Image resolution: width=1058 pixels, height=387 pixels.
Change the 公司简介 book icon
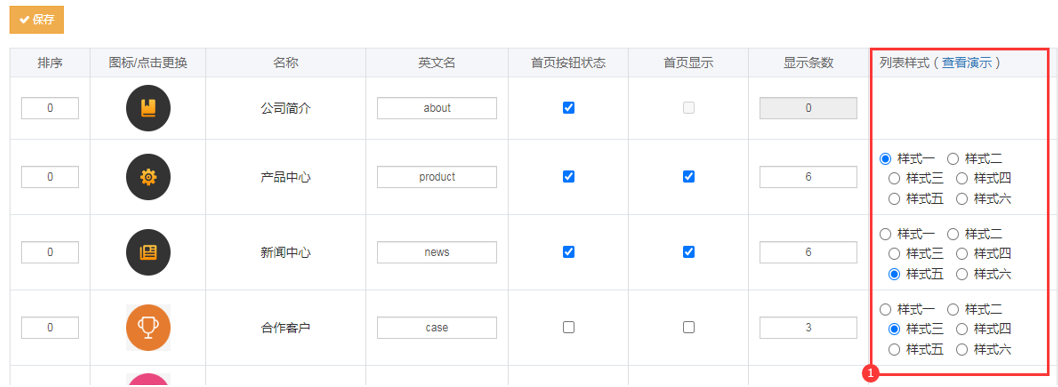pos(148,108)
